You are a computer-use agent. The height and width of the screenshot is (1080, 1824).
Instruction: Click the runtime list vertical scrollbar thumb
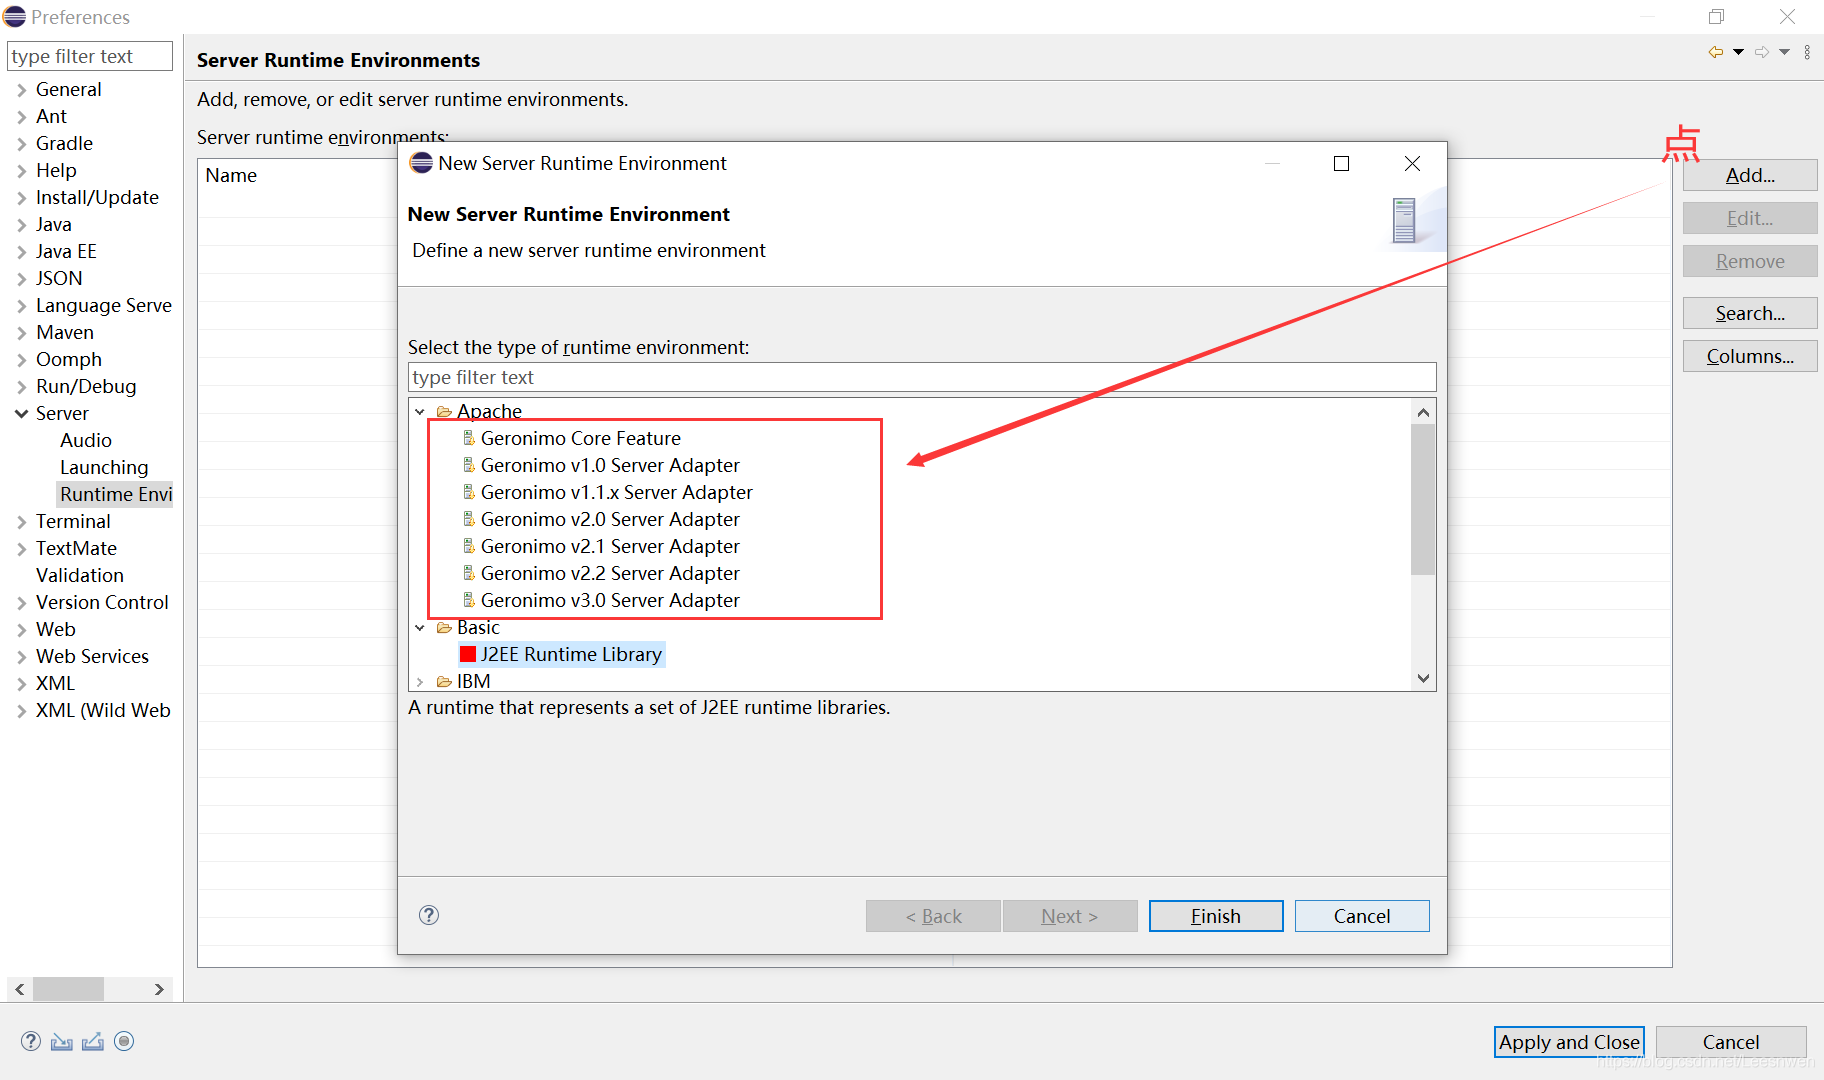coord(1422,498)
